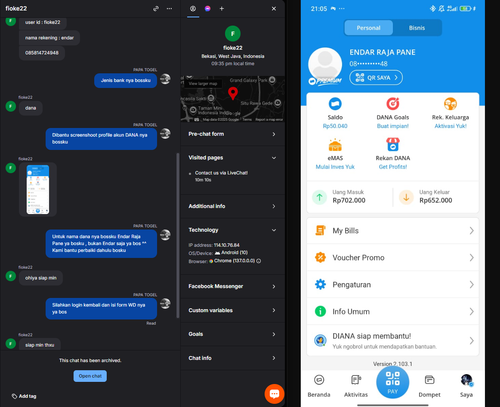The width and height of the screenshot is (500, 407).
Task: Open Contact us via LiveChat page link
Action: 221,173
